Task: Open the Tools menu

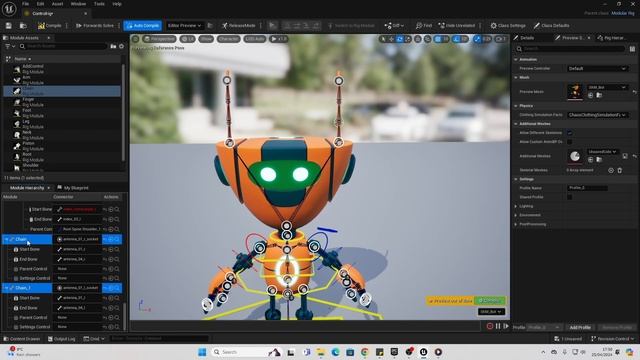Action: pos(99,4)
